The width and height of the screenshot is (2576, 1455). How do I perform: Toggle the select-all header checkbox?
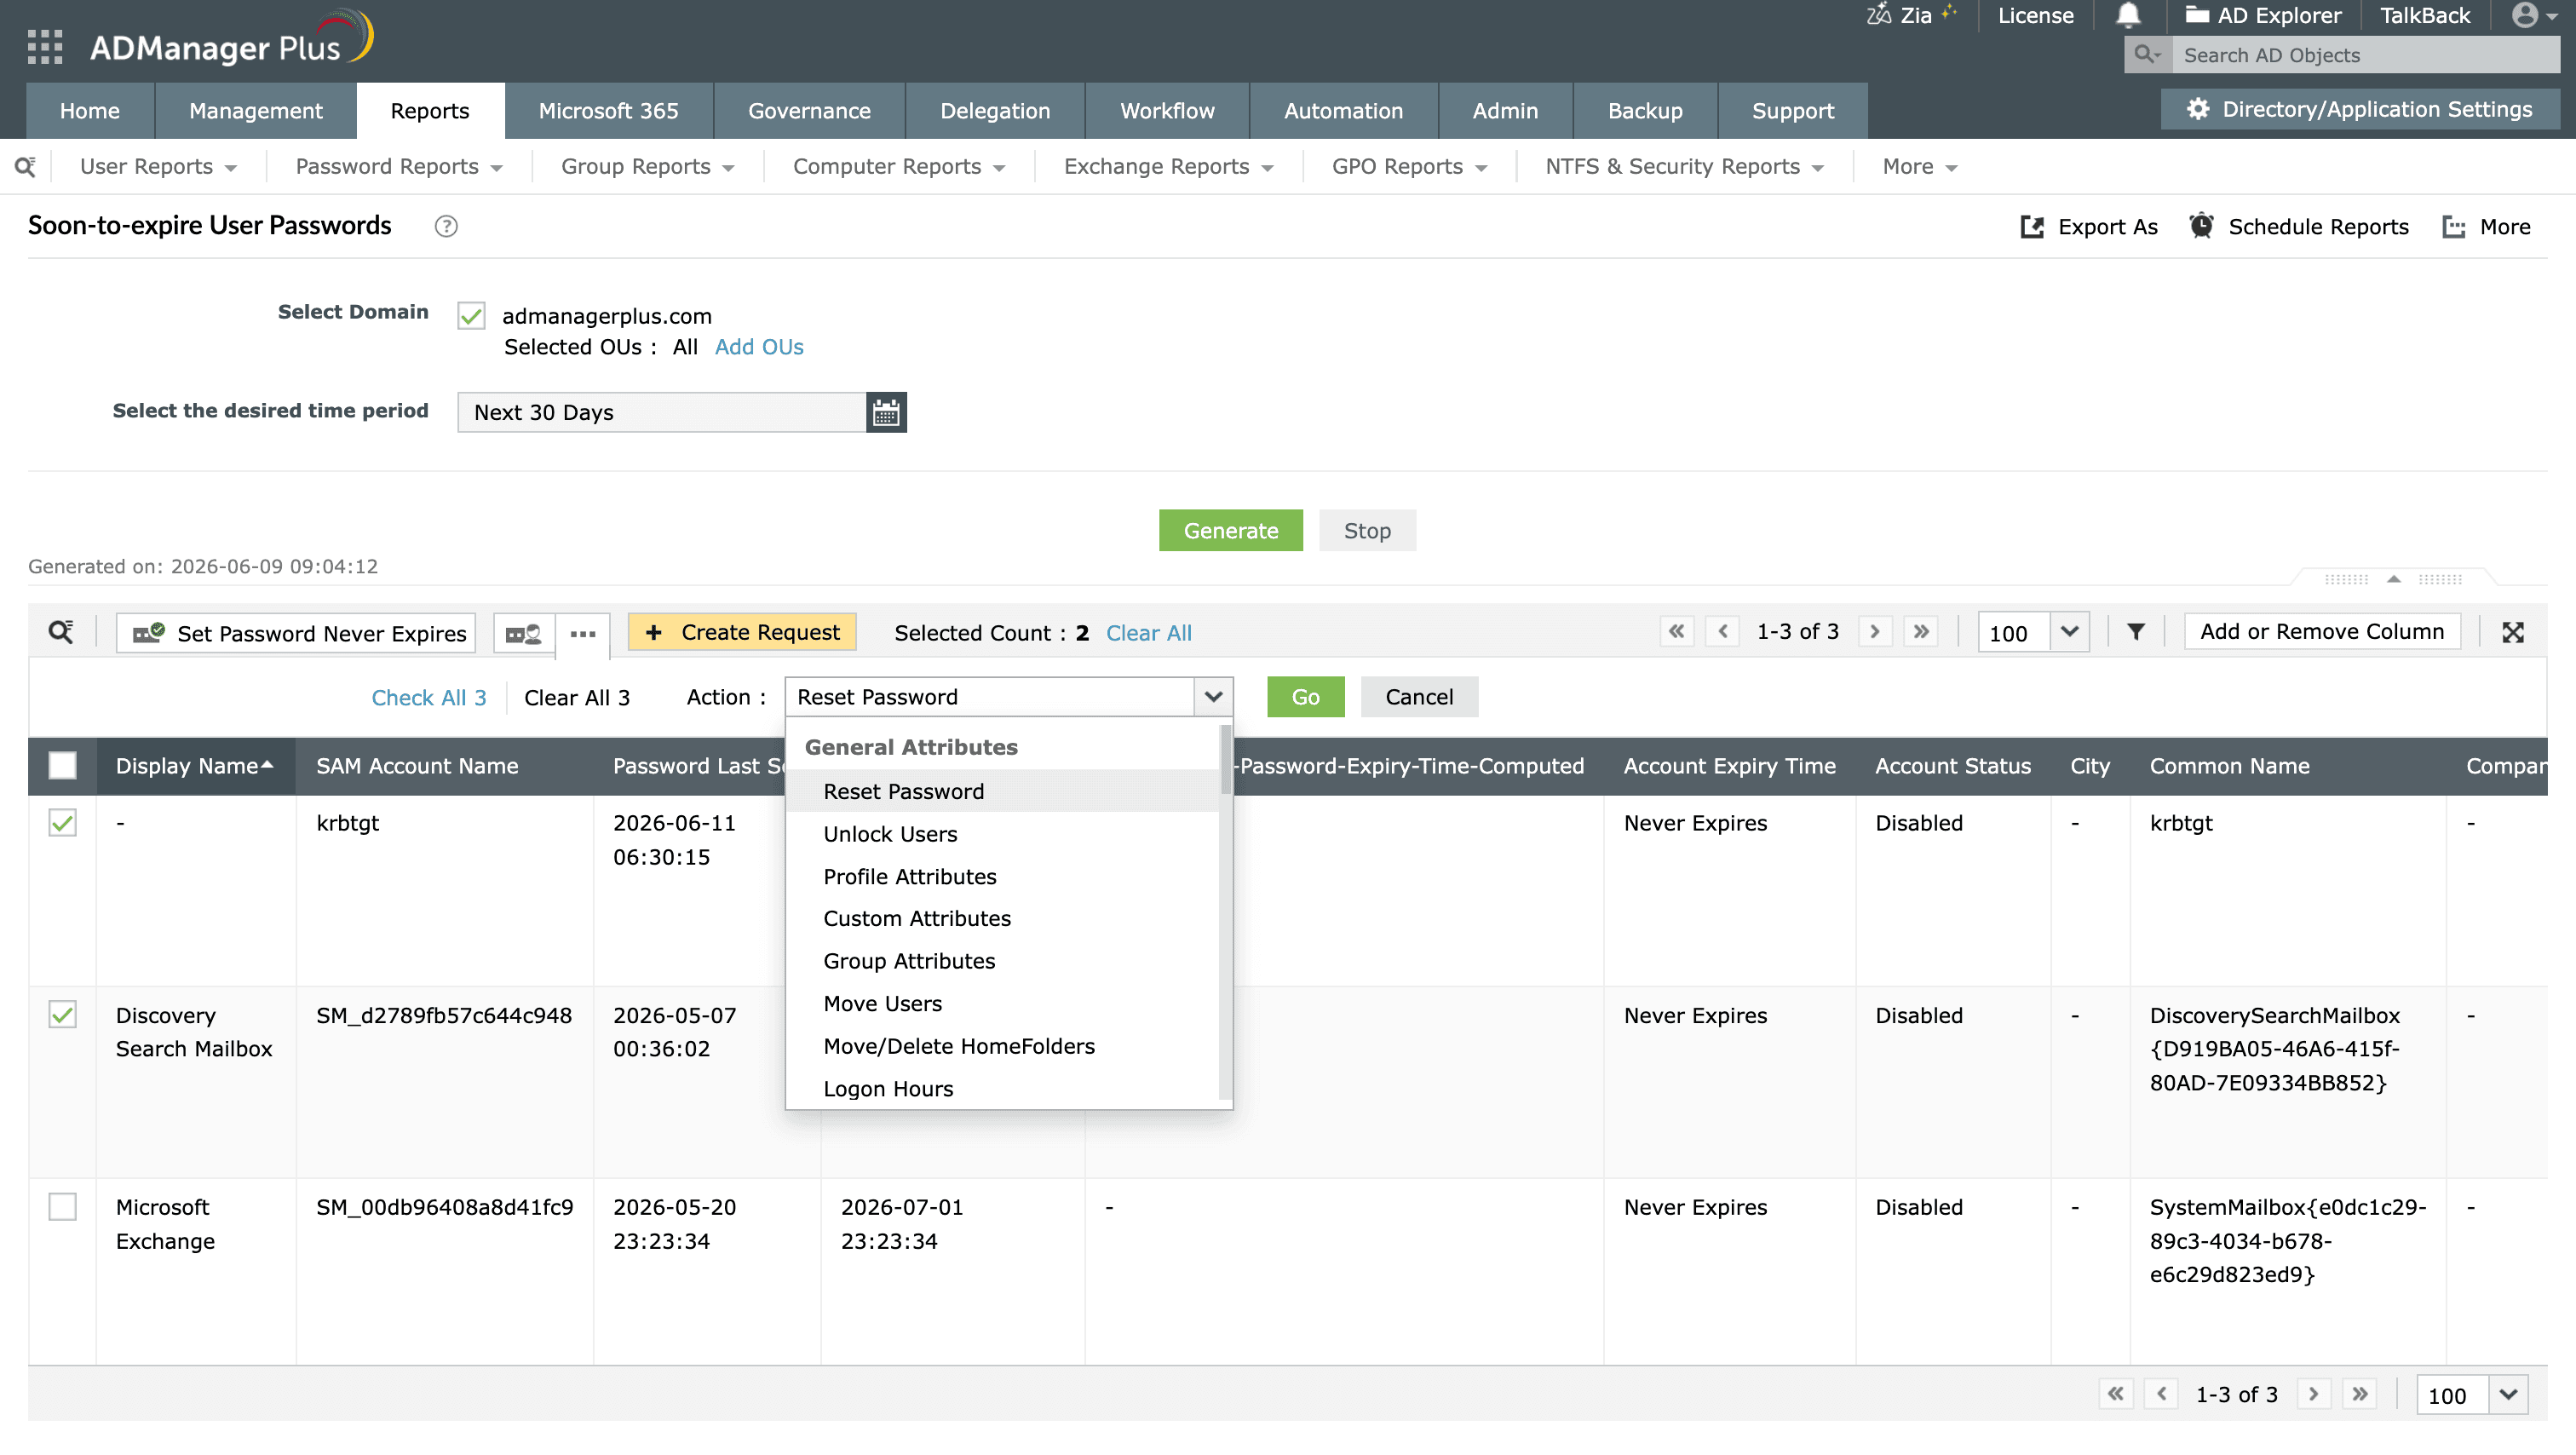(62, 766)
